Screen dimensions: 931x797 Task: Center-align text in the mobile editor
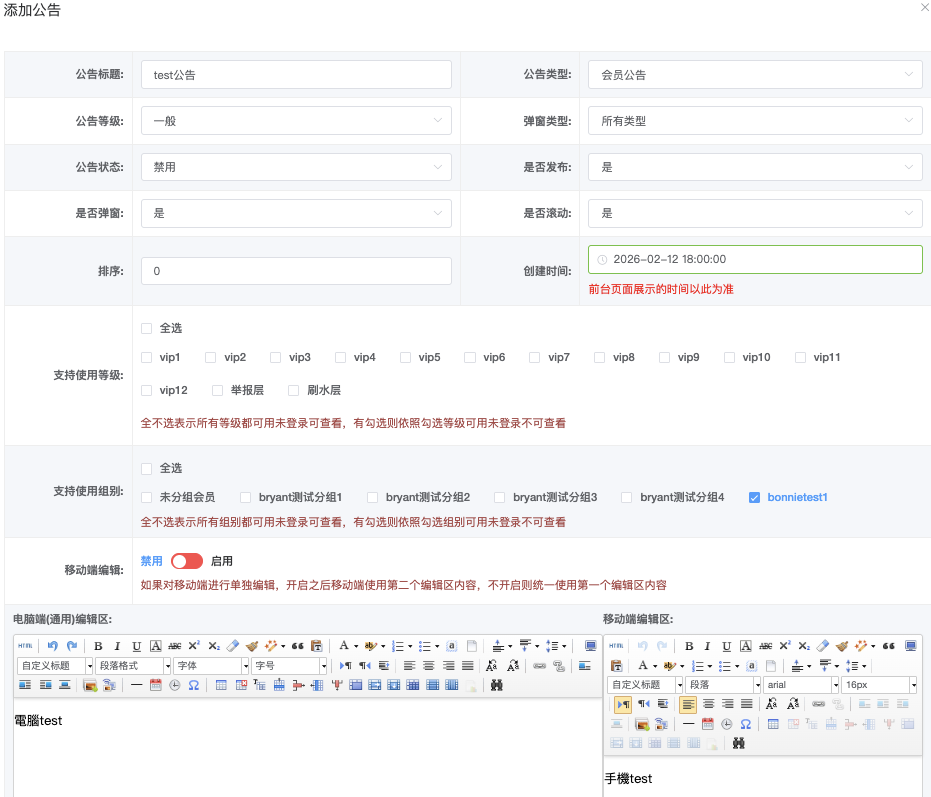pyautogui.click(x=708, y=705)
